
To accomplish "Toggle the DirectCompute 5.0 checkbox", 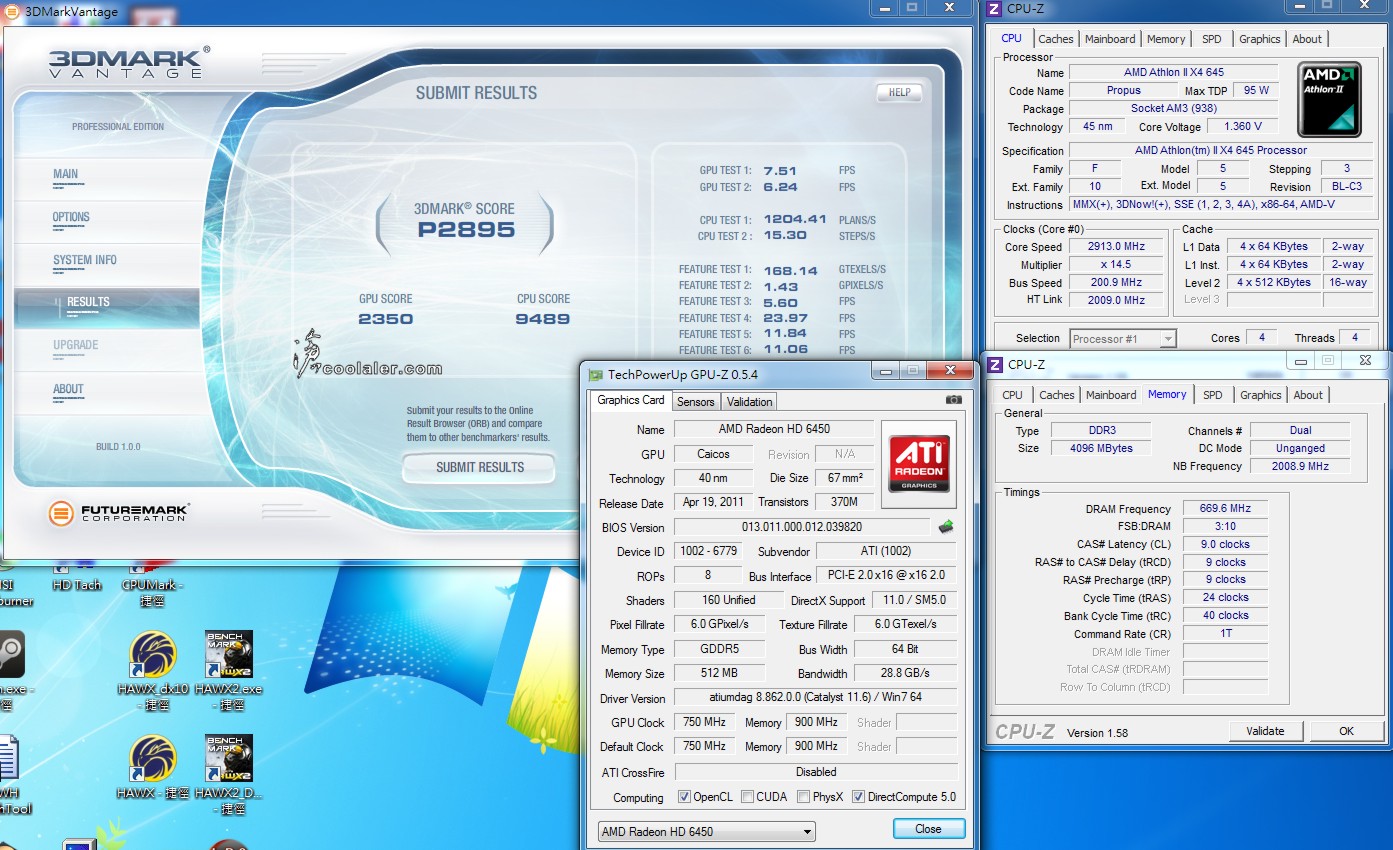I will (859, 797).
